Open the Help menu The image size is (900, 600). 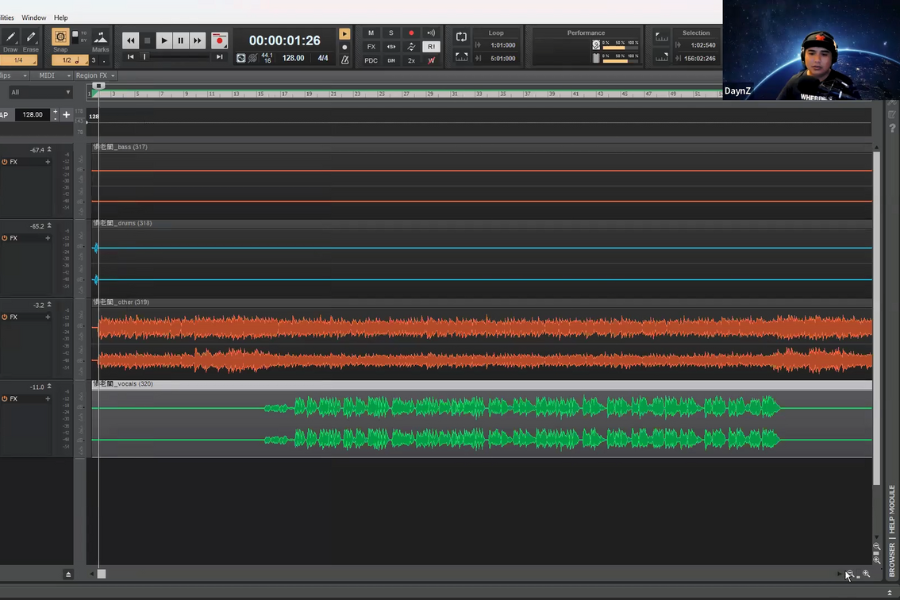[61, 18]
